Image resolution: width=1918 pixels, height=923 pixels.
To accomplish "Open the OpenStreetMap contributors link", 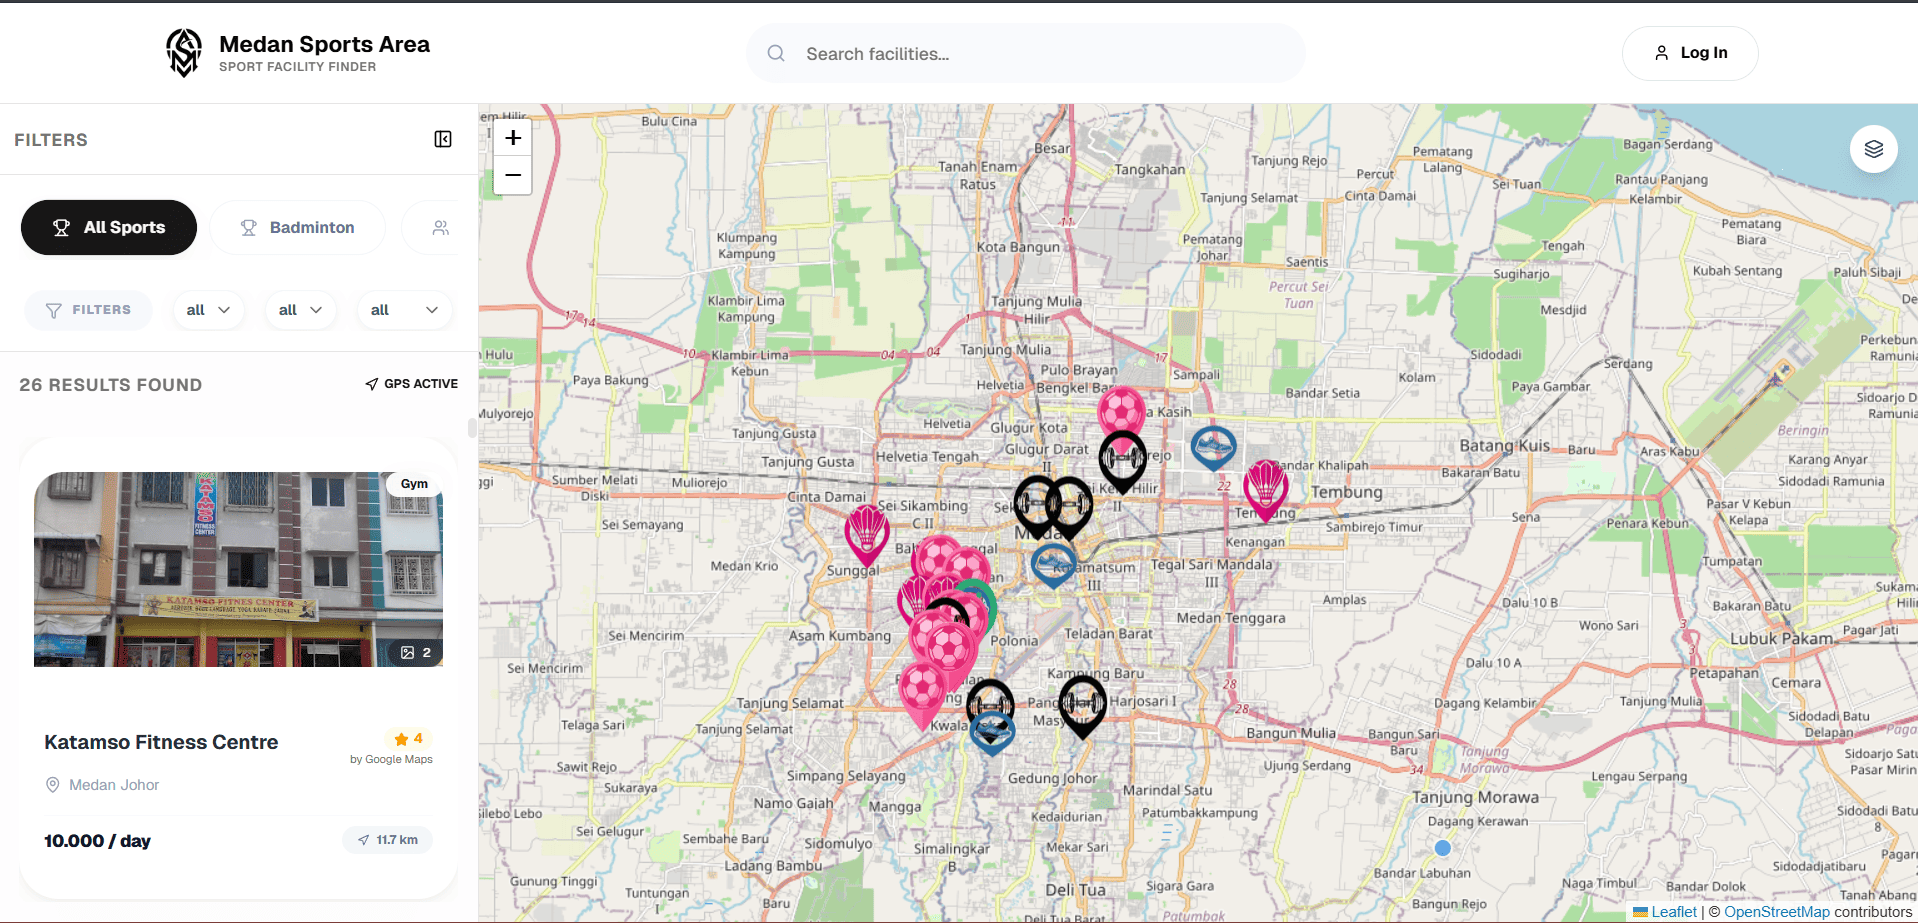I will [1776, 912].
